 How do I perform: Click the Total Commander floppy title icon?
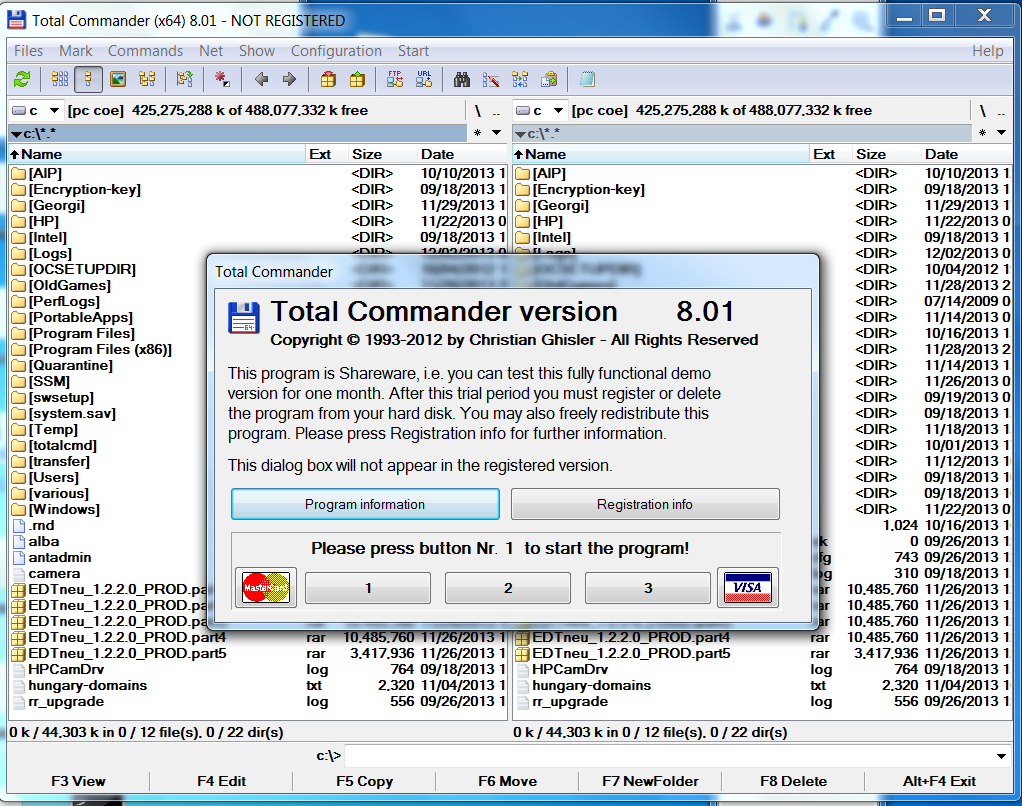tap(16, 20)
